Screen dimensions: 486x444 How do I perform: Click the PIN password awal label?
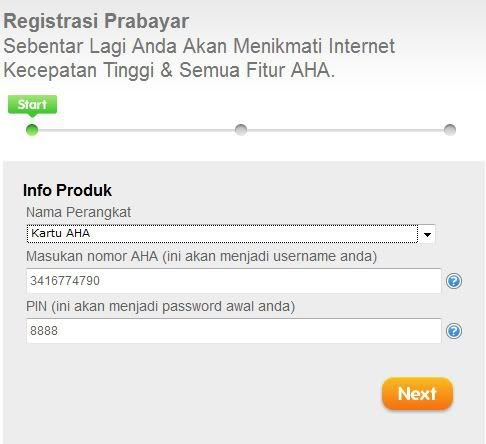(160, 306)
